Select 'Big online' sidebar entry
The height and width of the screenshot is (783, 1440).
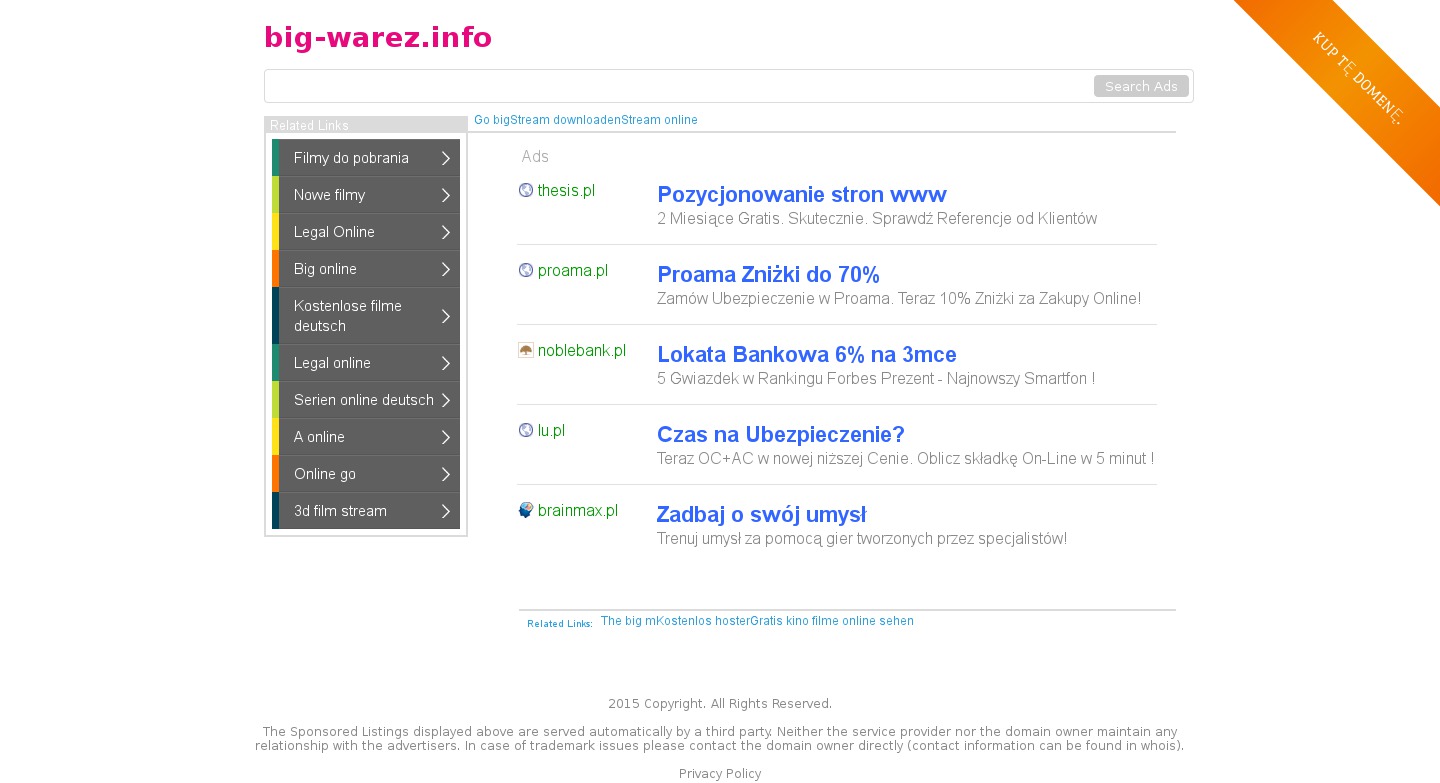[x=325, y=269]
